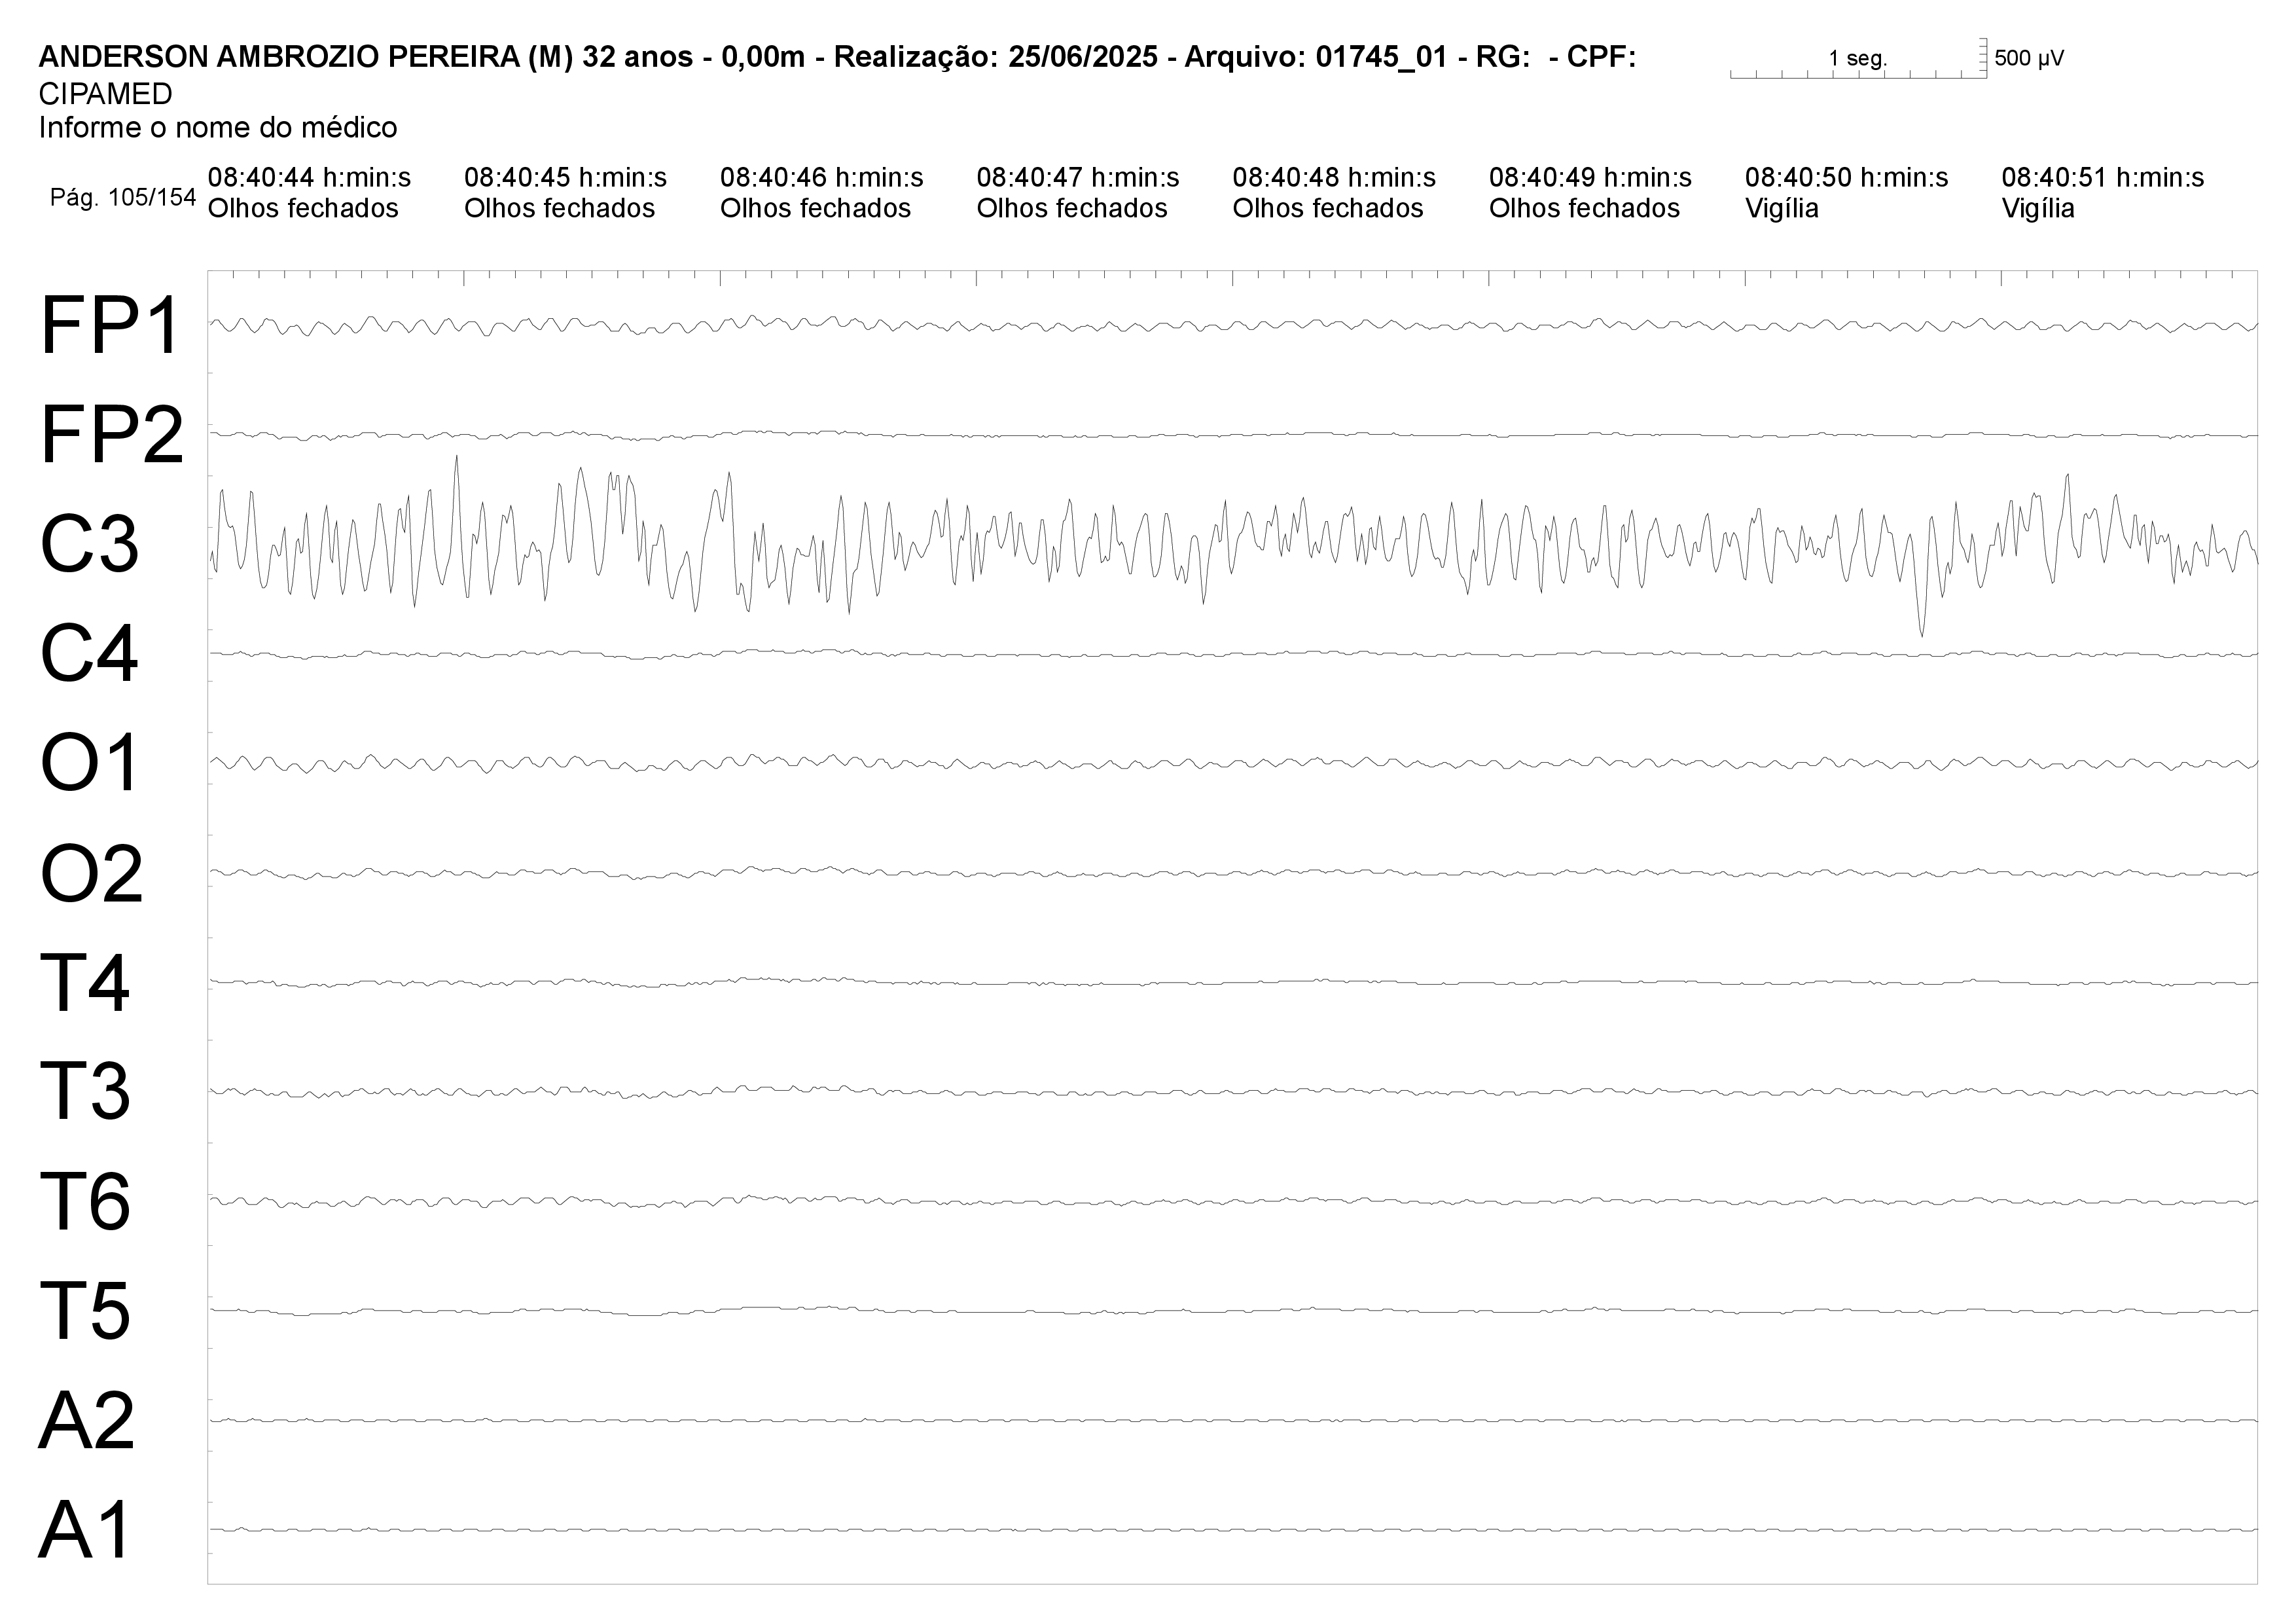The image size is (2296, 1623).
Task: Click the T6 channel label
Action: click(85, 1201)
